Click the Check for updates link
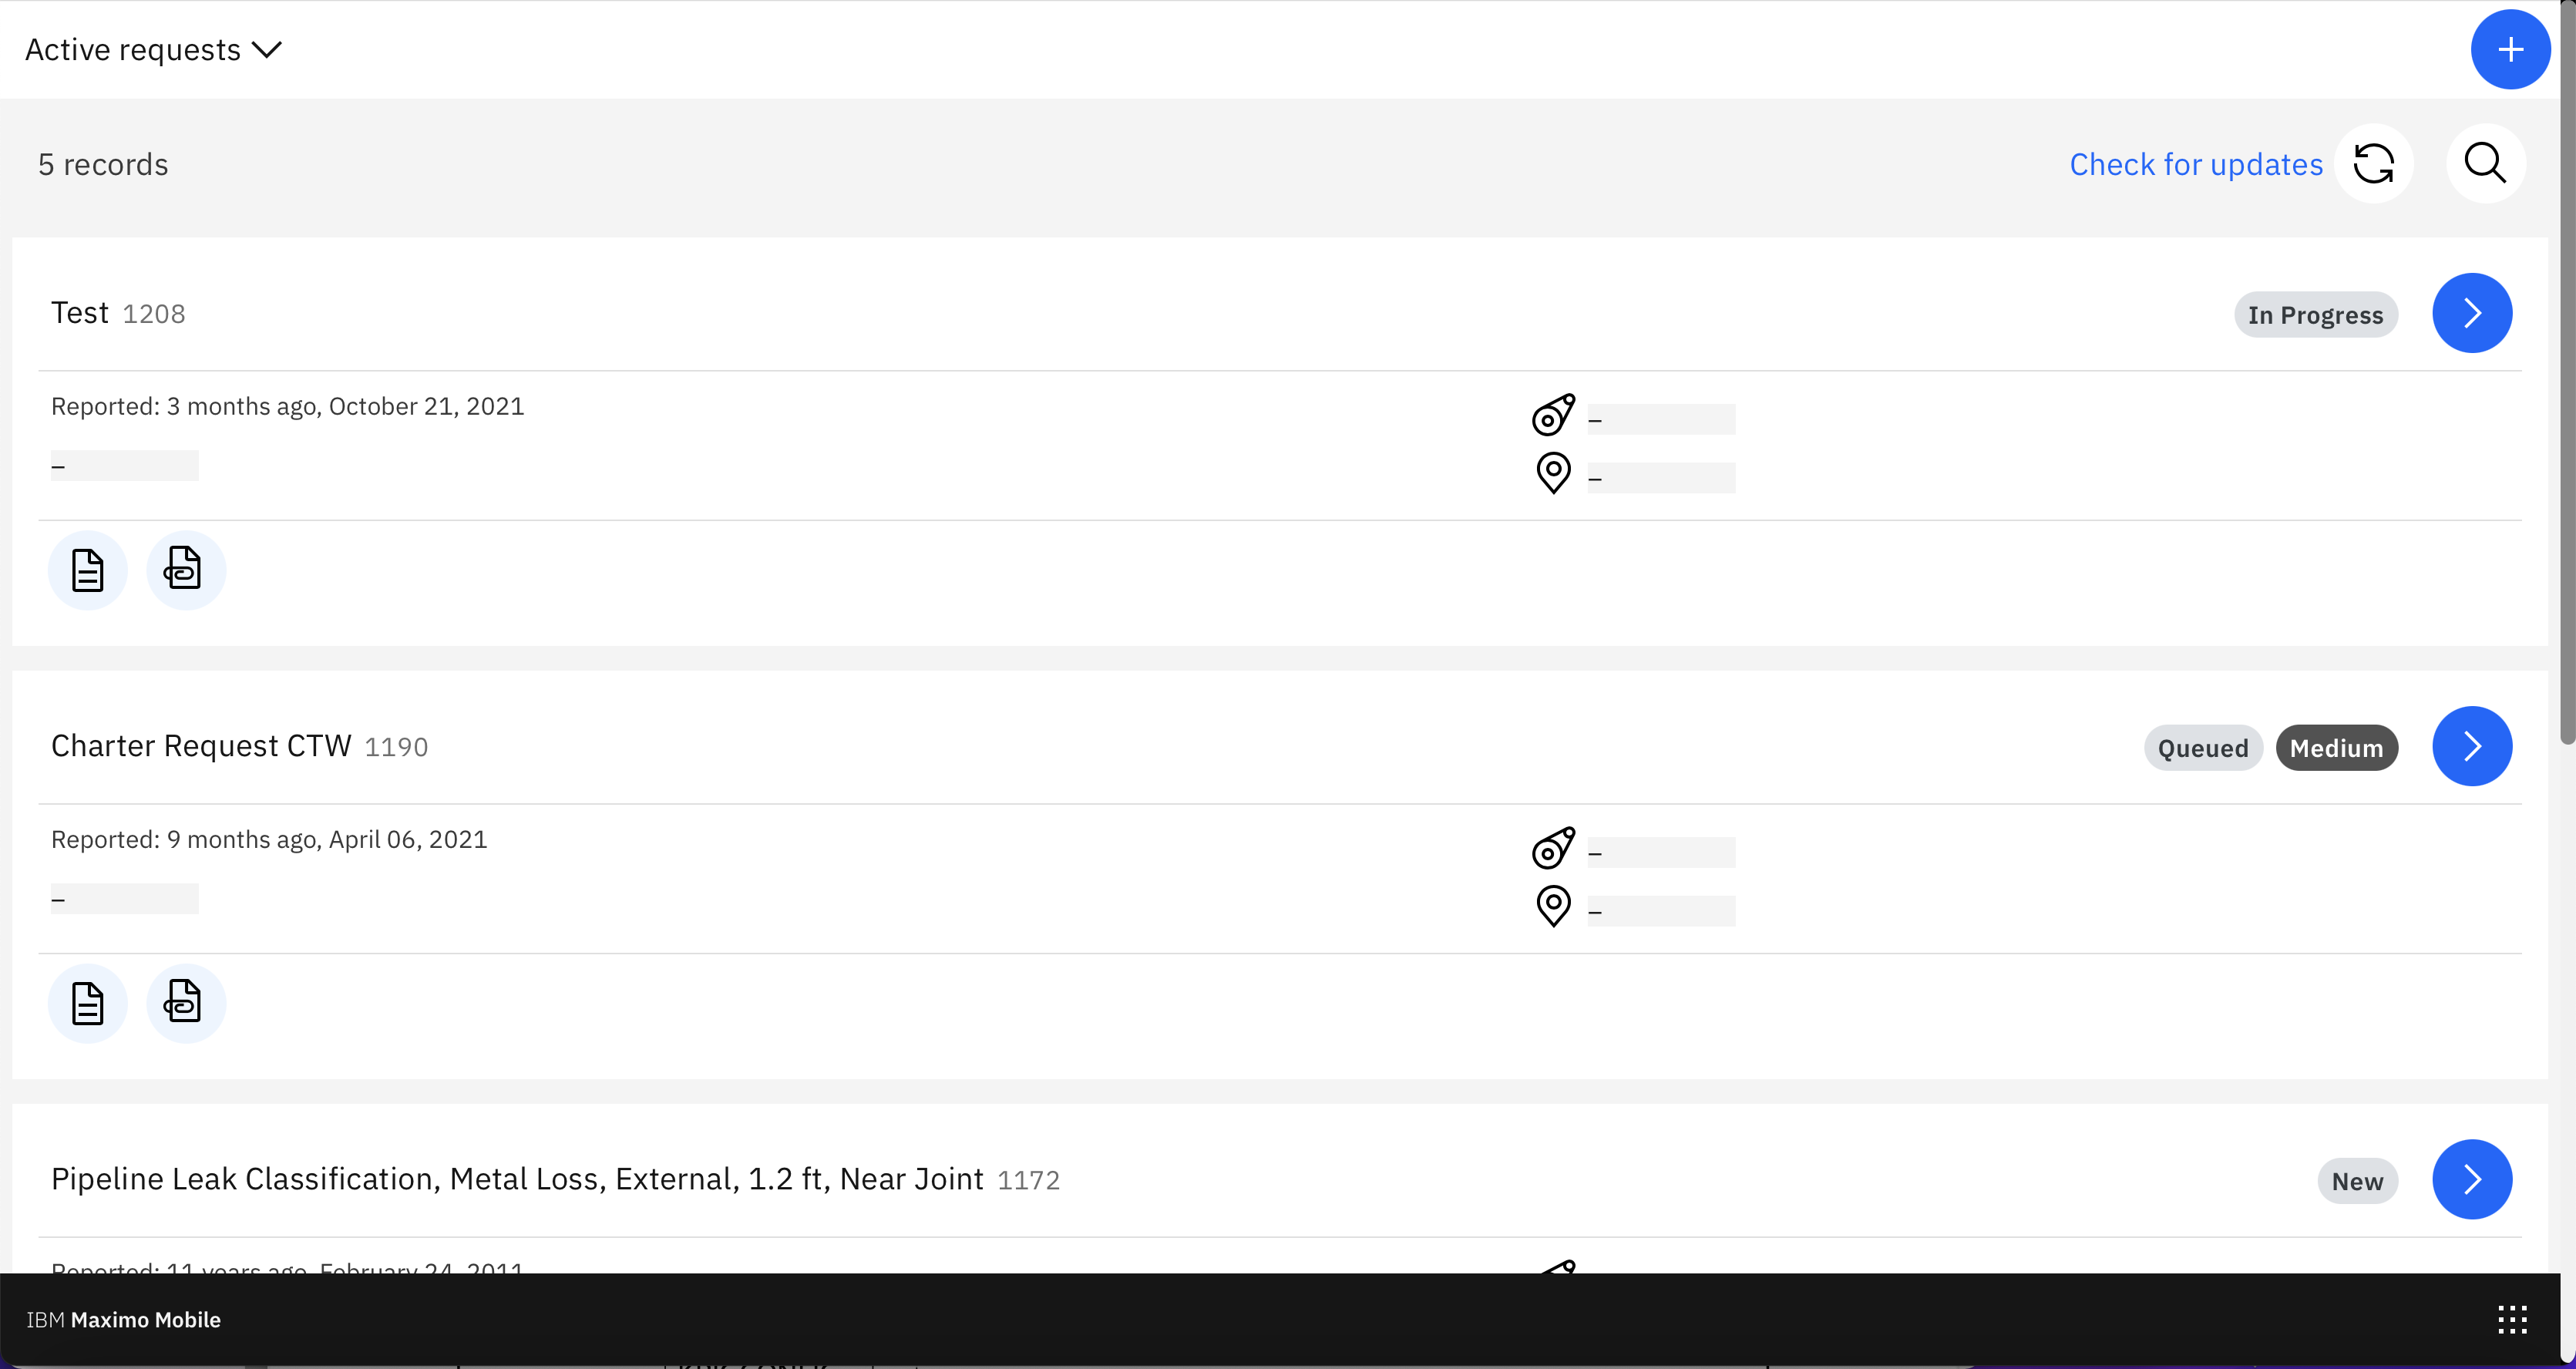The height and width of the screenshot is (1369, 2576). click(2195, 164)
